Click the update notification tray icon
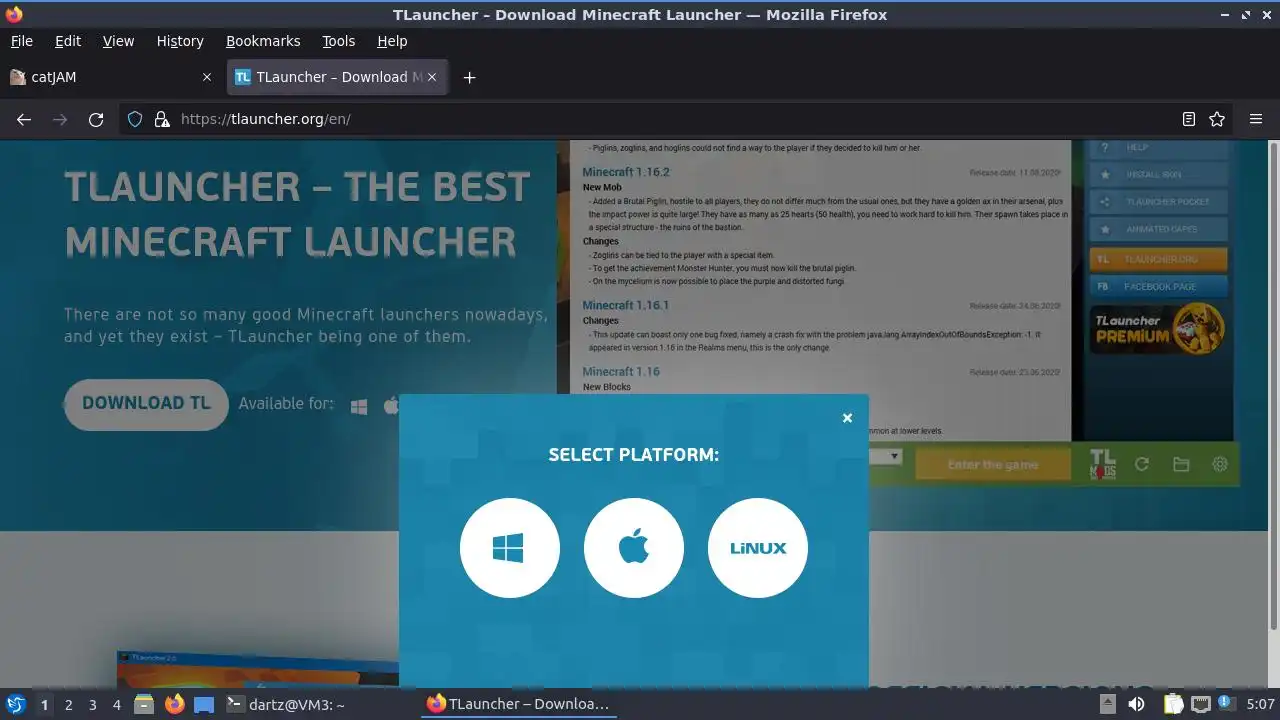The height and width of the screenshot is (720, 1280). [x=1224, y=704]
